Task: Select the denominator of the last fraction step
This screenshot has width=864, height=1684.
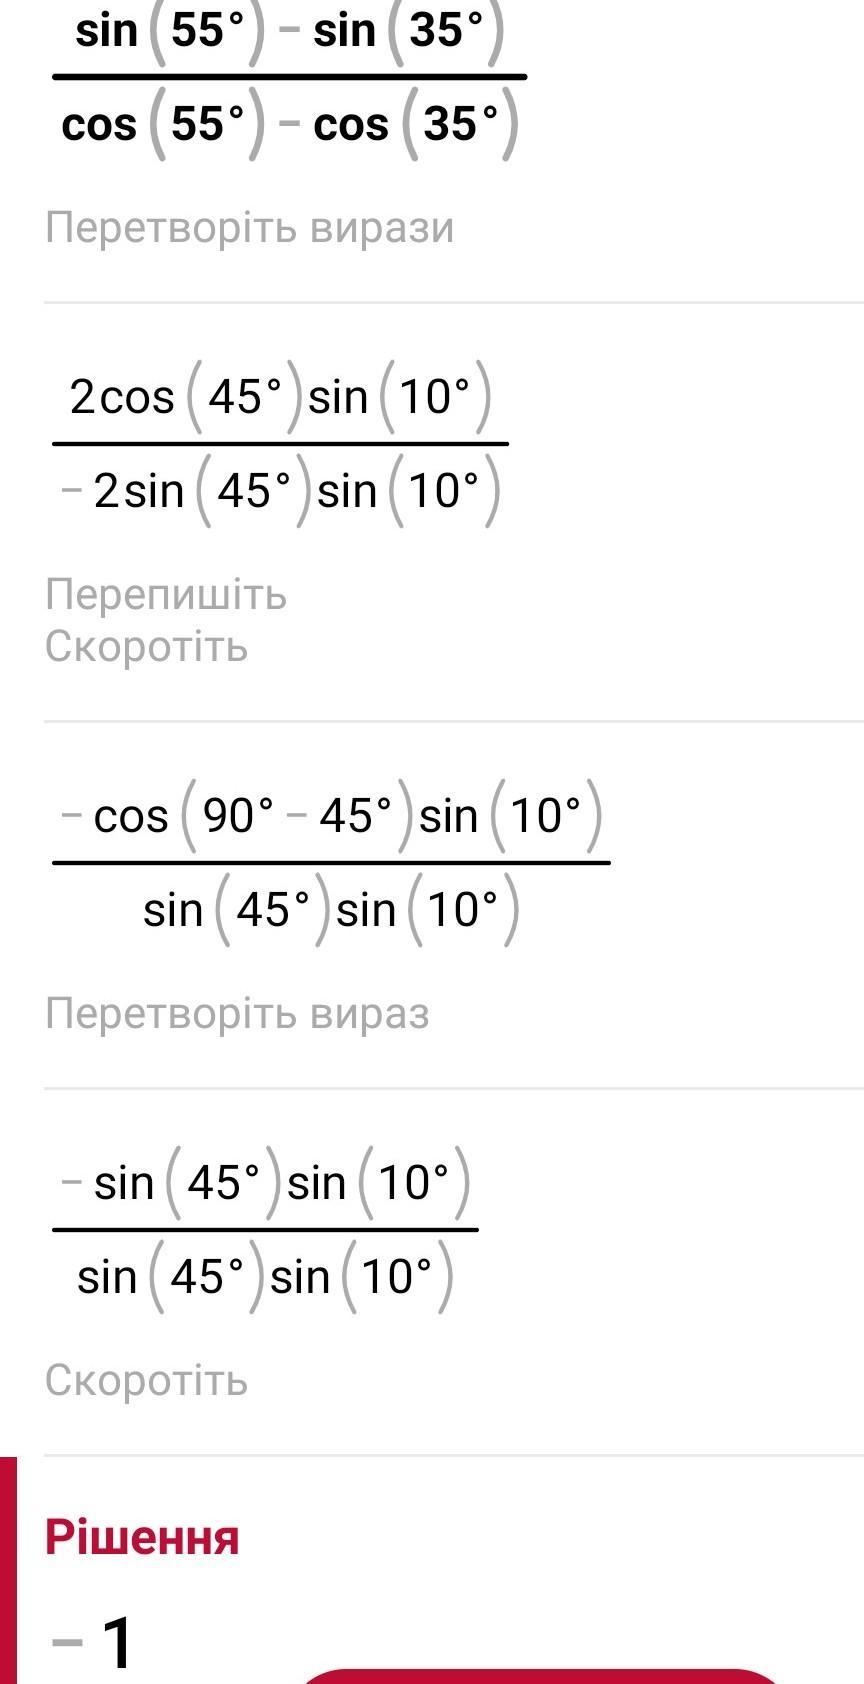Action: 265,1278
